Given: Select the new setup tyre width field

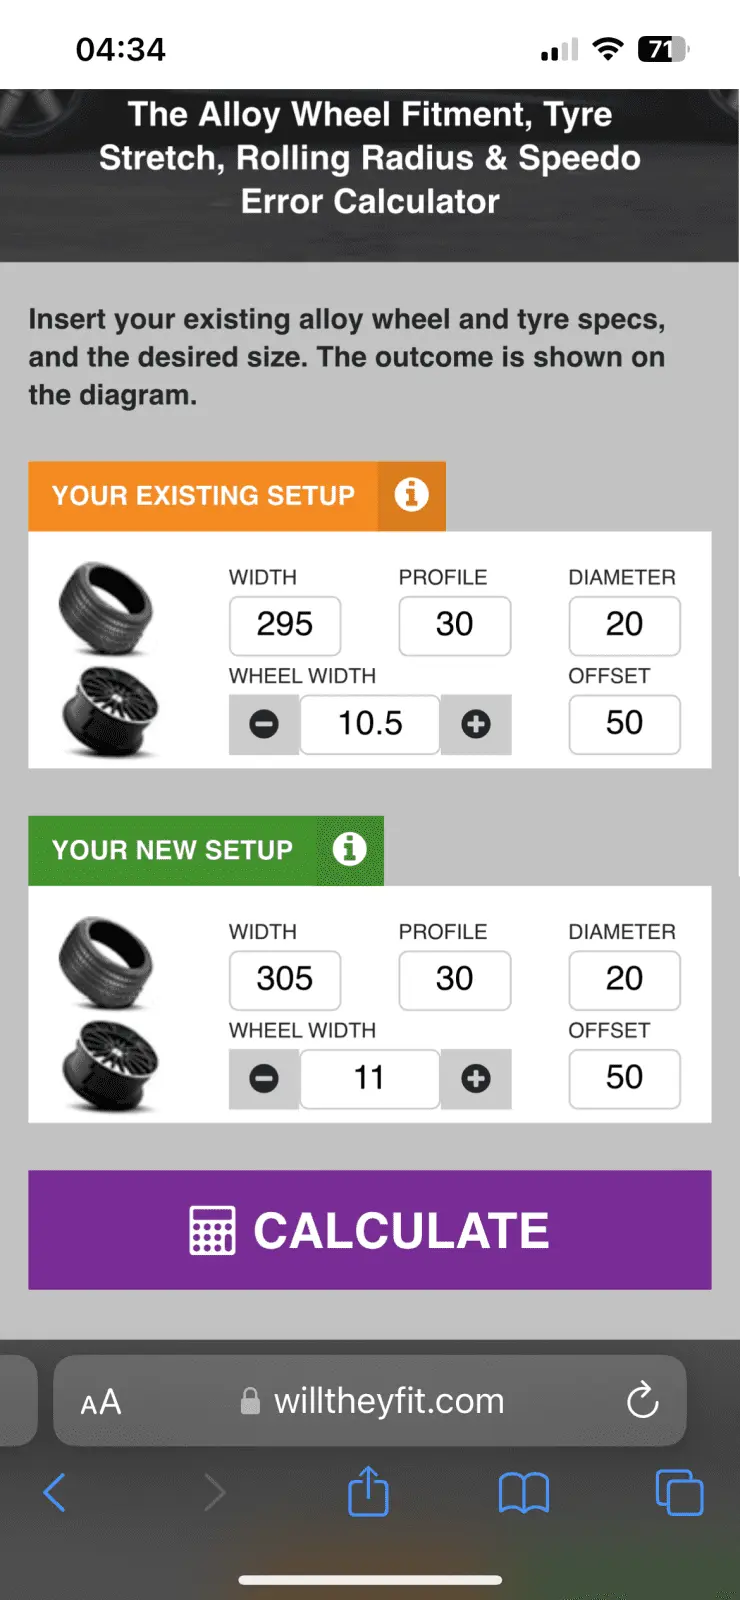Looking at the screenshot, I should point(285,979).
